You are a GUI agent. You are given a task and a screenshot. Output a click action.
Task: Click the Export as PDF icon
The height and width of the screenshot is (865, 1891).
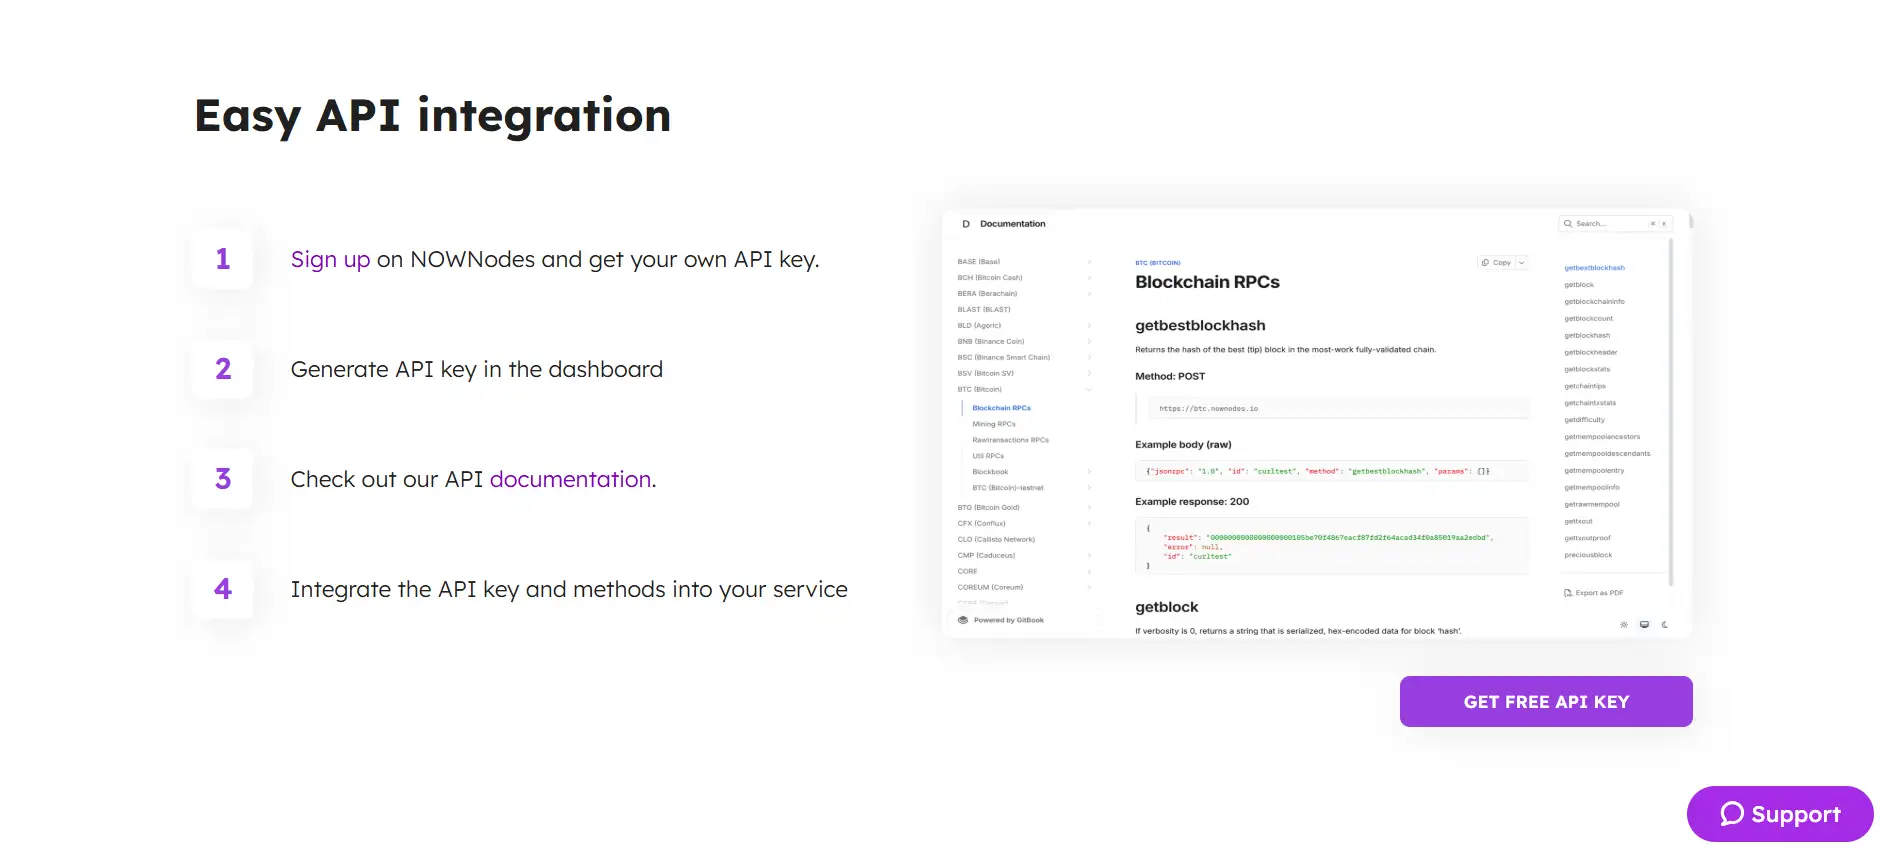(1568, 593)
